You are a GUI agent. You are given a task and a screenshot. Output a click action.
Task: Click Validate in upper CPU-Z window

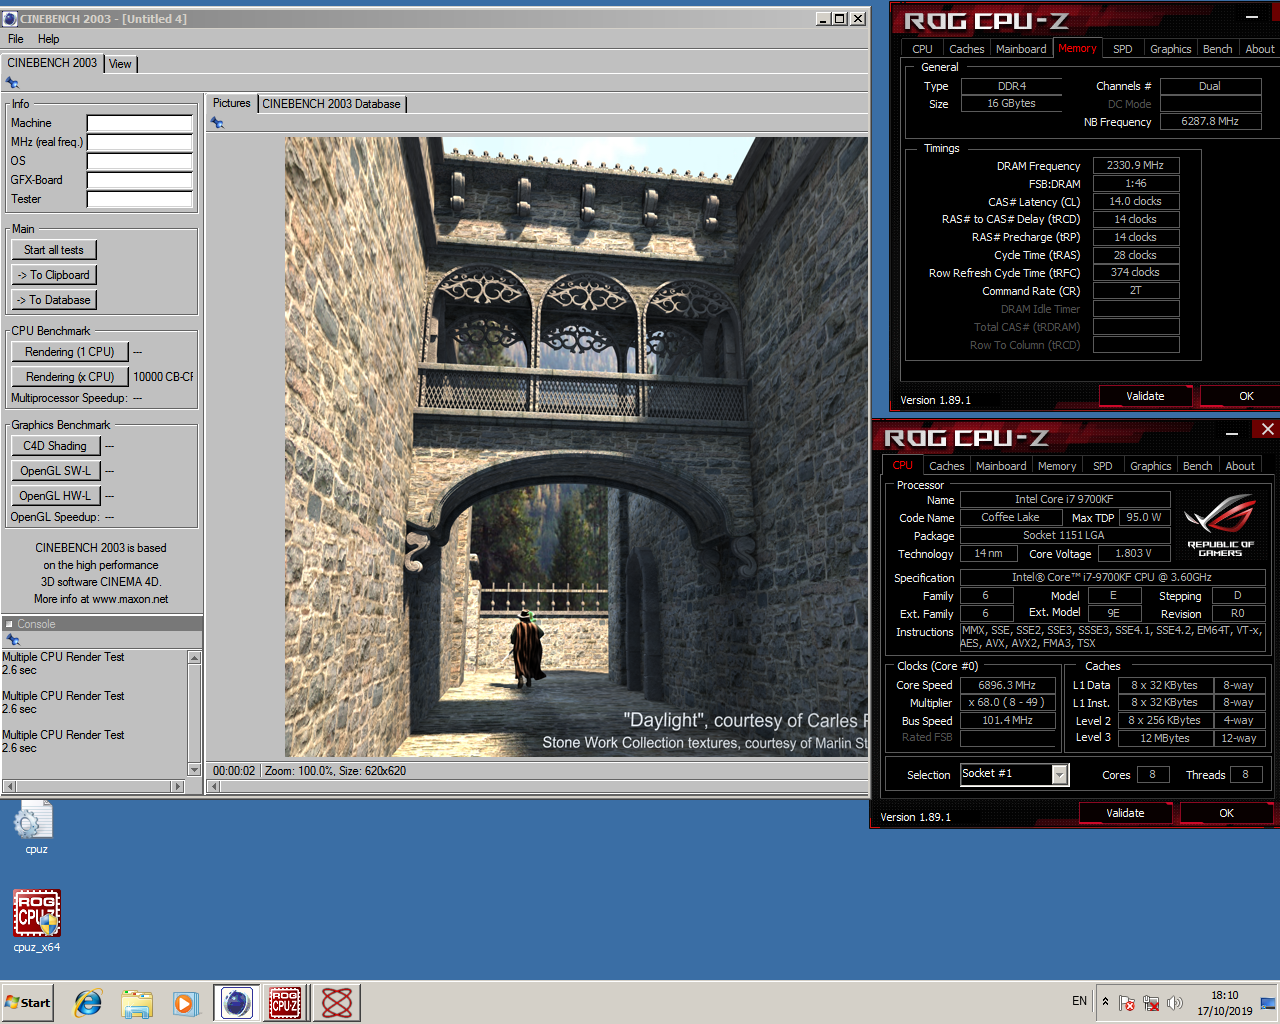tap(1145, 396)
